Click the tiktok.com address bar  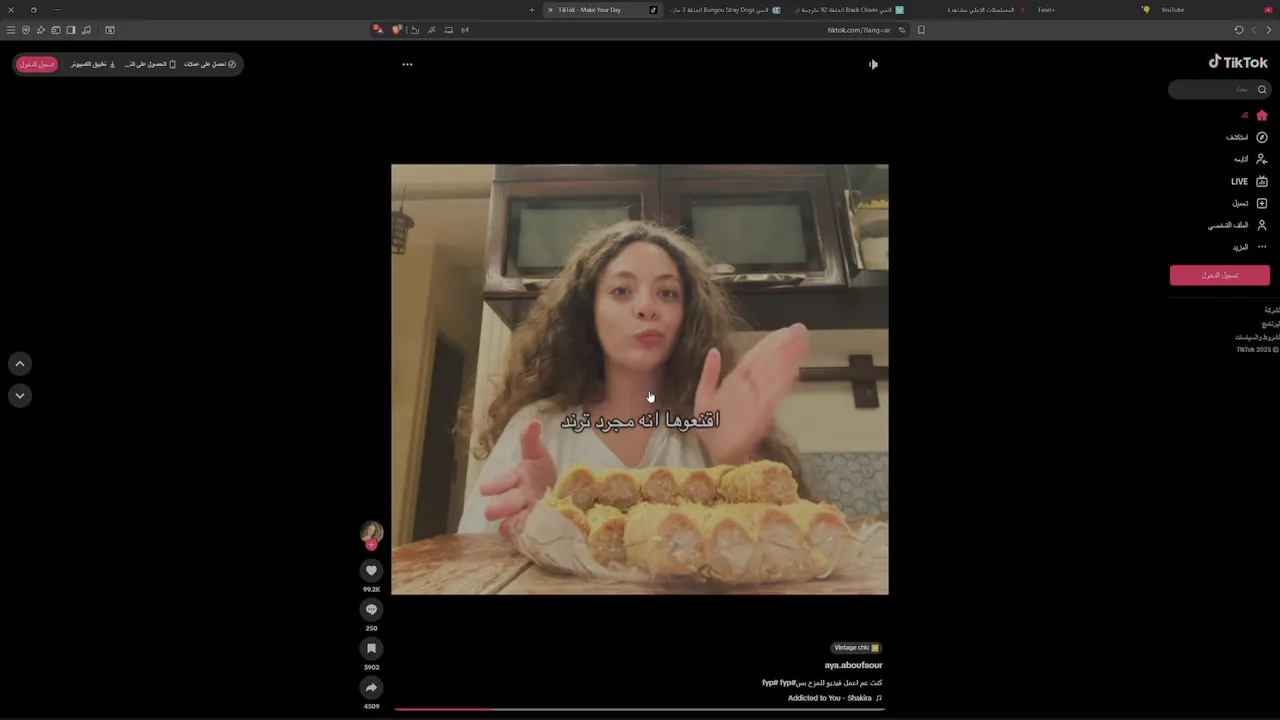click(x=859, y=30)
